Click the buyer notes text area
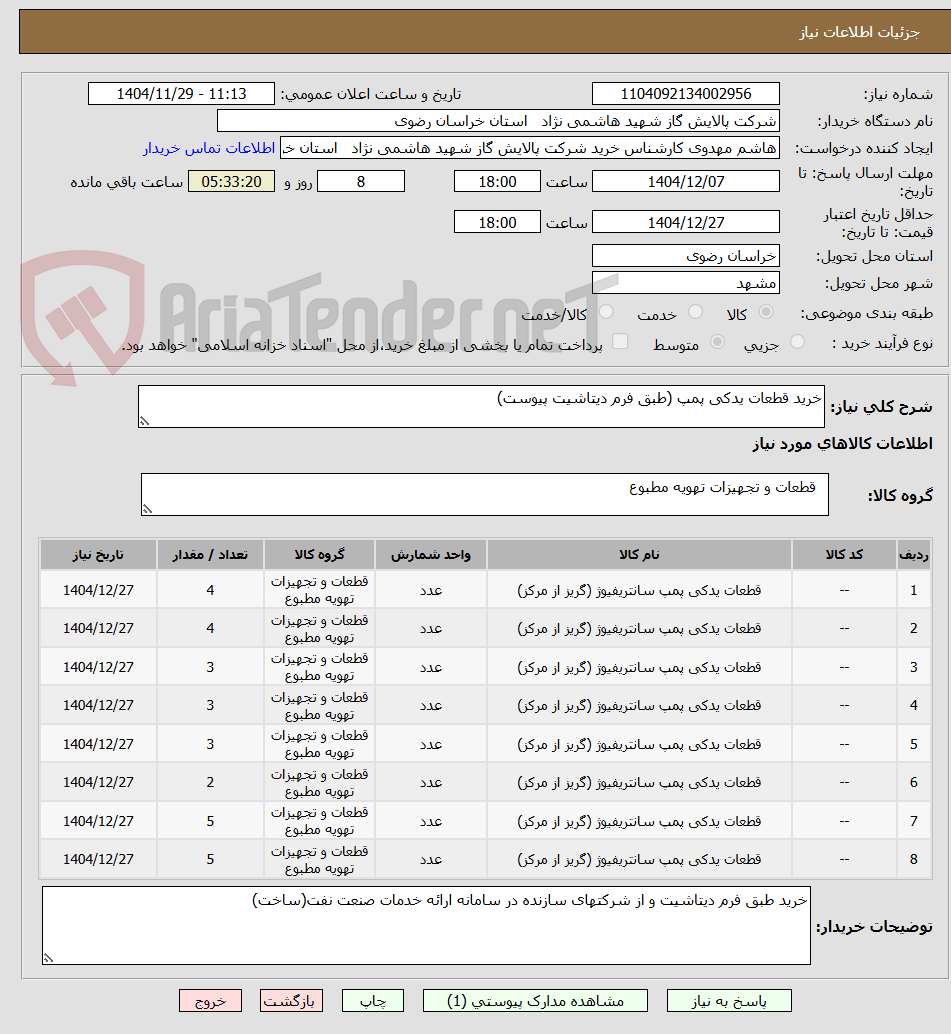951x1034 pixels. click(426, 925)
